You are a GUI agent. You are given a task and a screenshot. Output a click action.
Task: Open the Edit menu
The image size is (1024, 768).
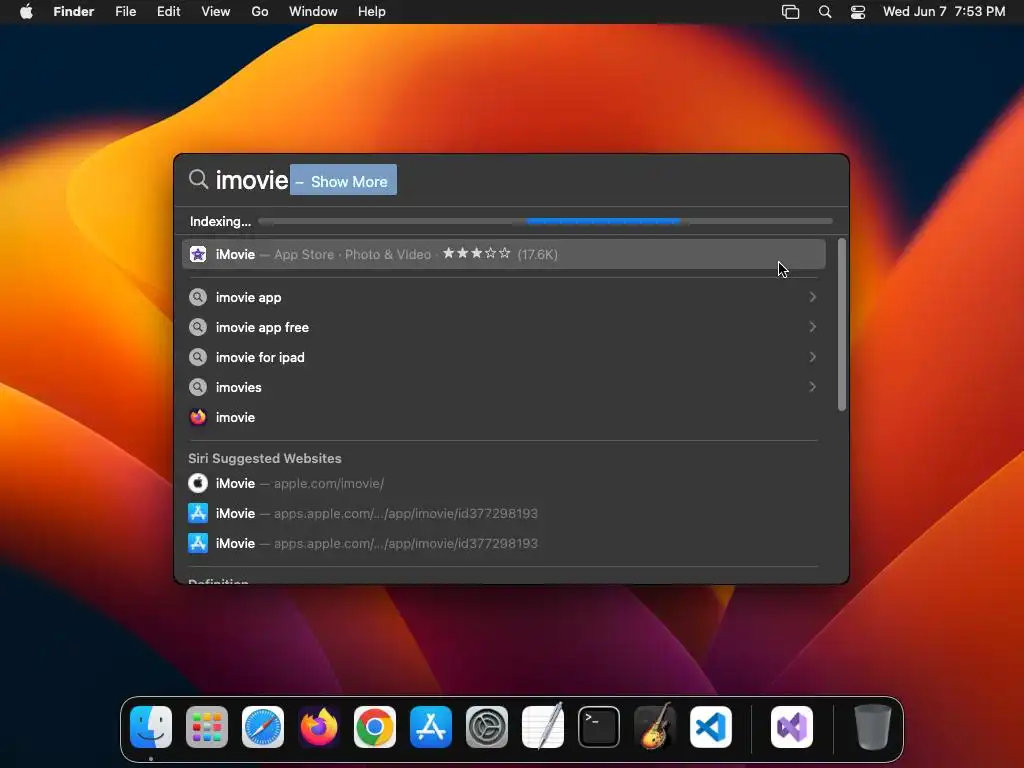(168, 12)
